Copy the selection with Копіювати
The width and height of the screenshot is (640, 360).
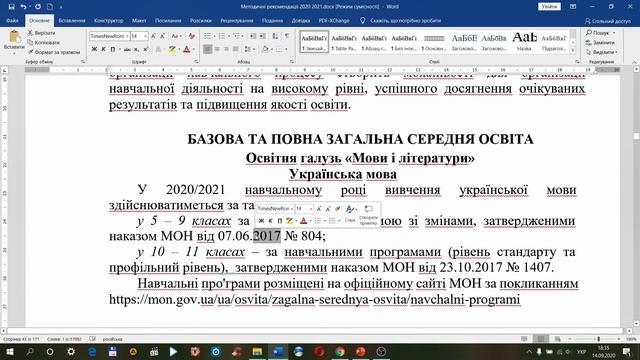tap(43, 42)
